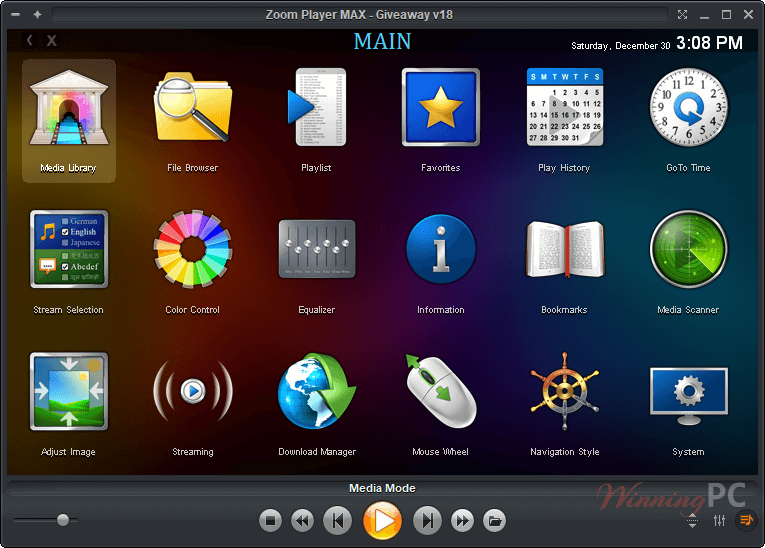Viewport: 765px width, 548px height.
Task: Open the Stream Selection icon
Action: click(x=69, y=249)
